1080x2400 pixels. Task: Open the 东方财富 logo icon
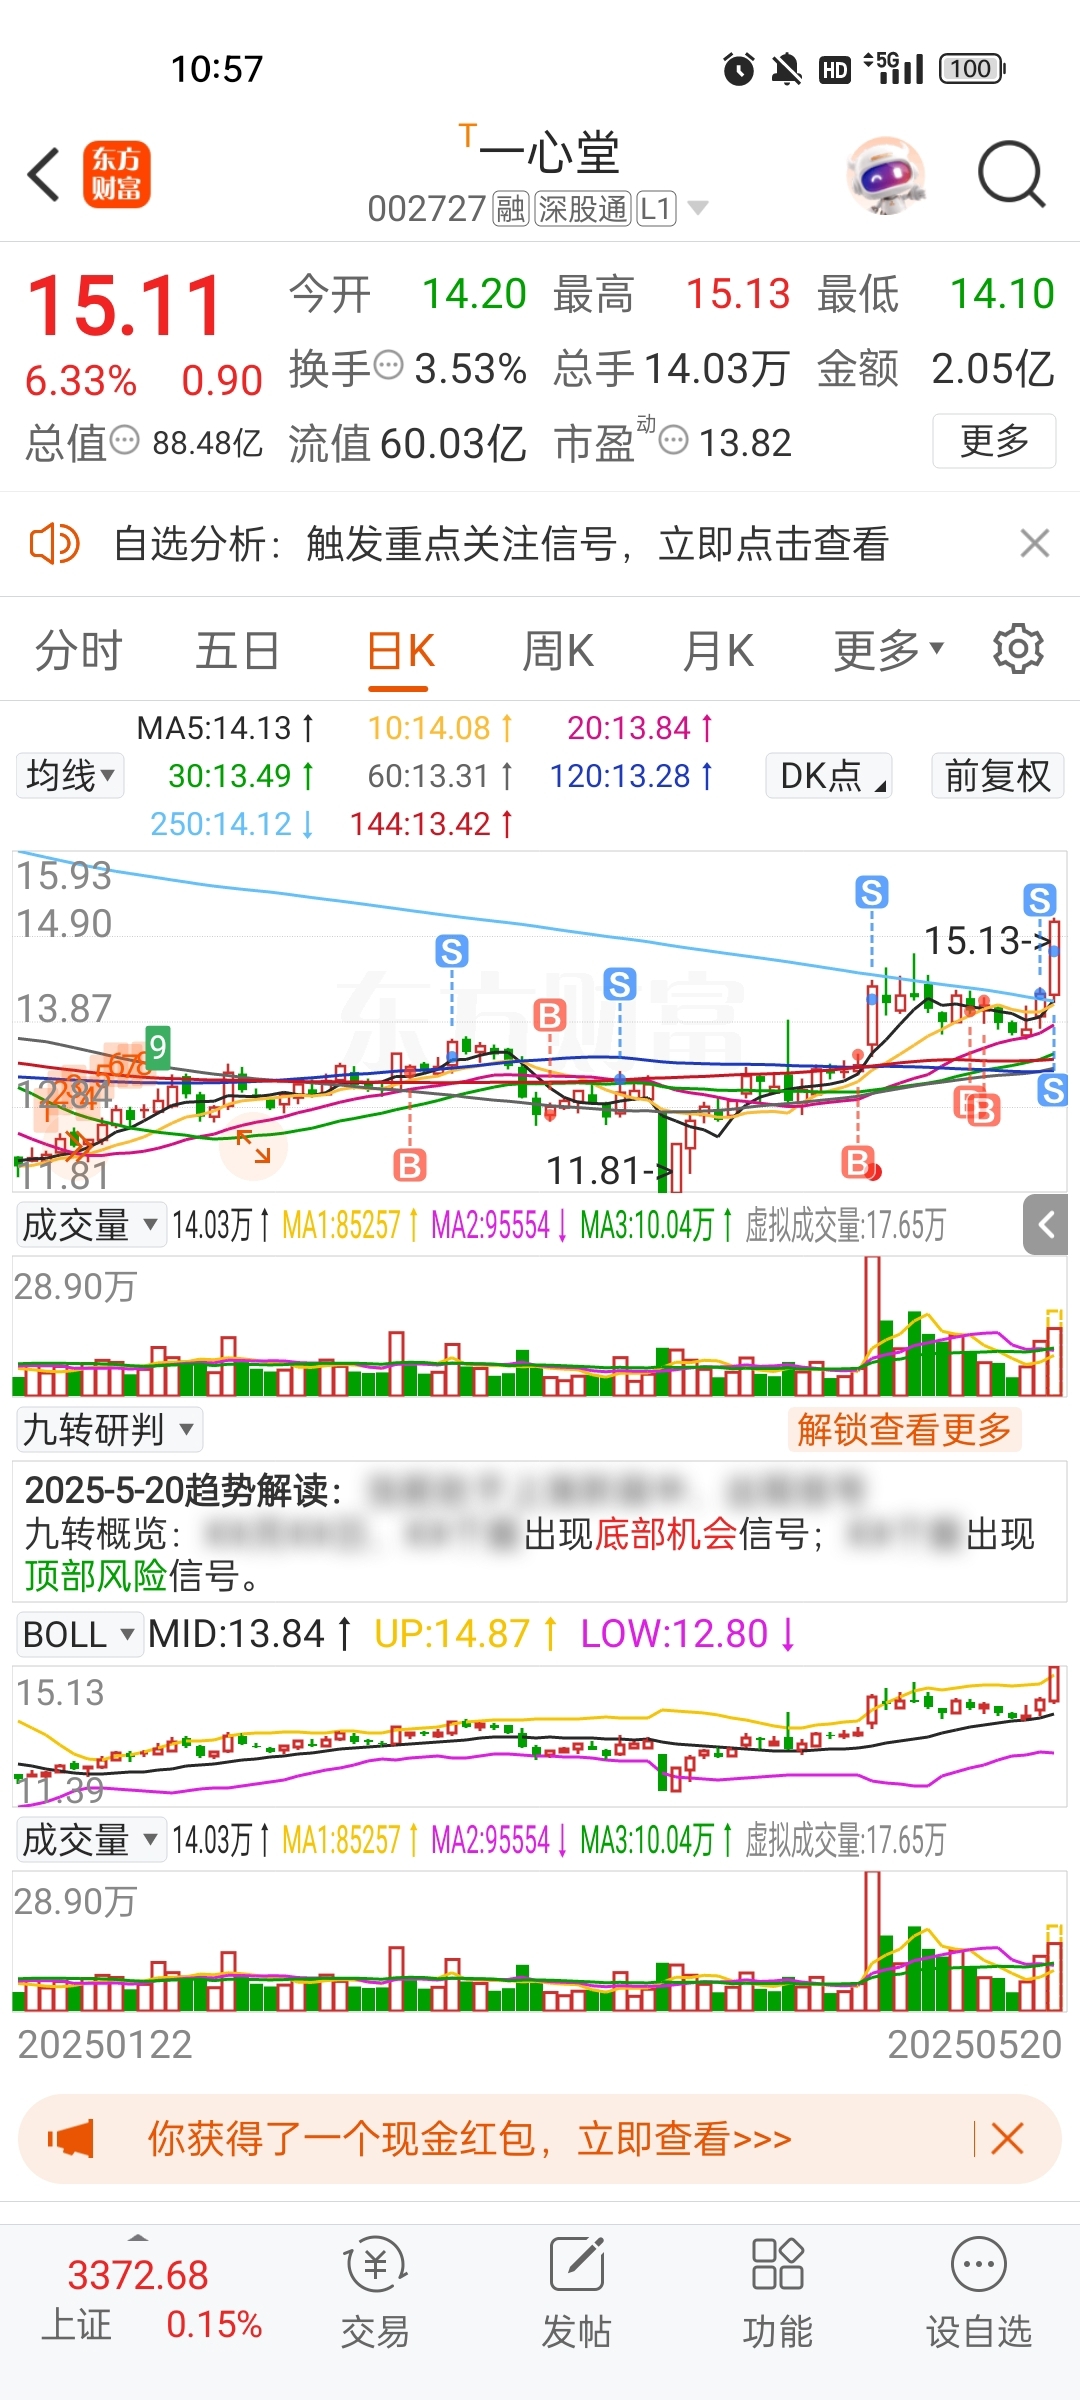pos(117,174)
